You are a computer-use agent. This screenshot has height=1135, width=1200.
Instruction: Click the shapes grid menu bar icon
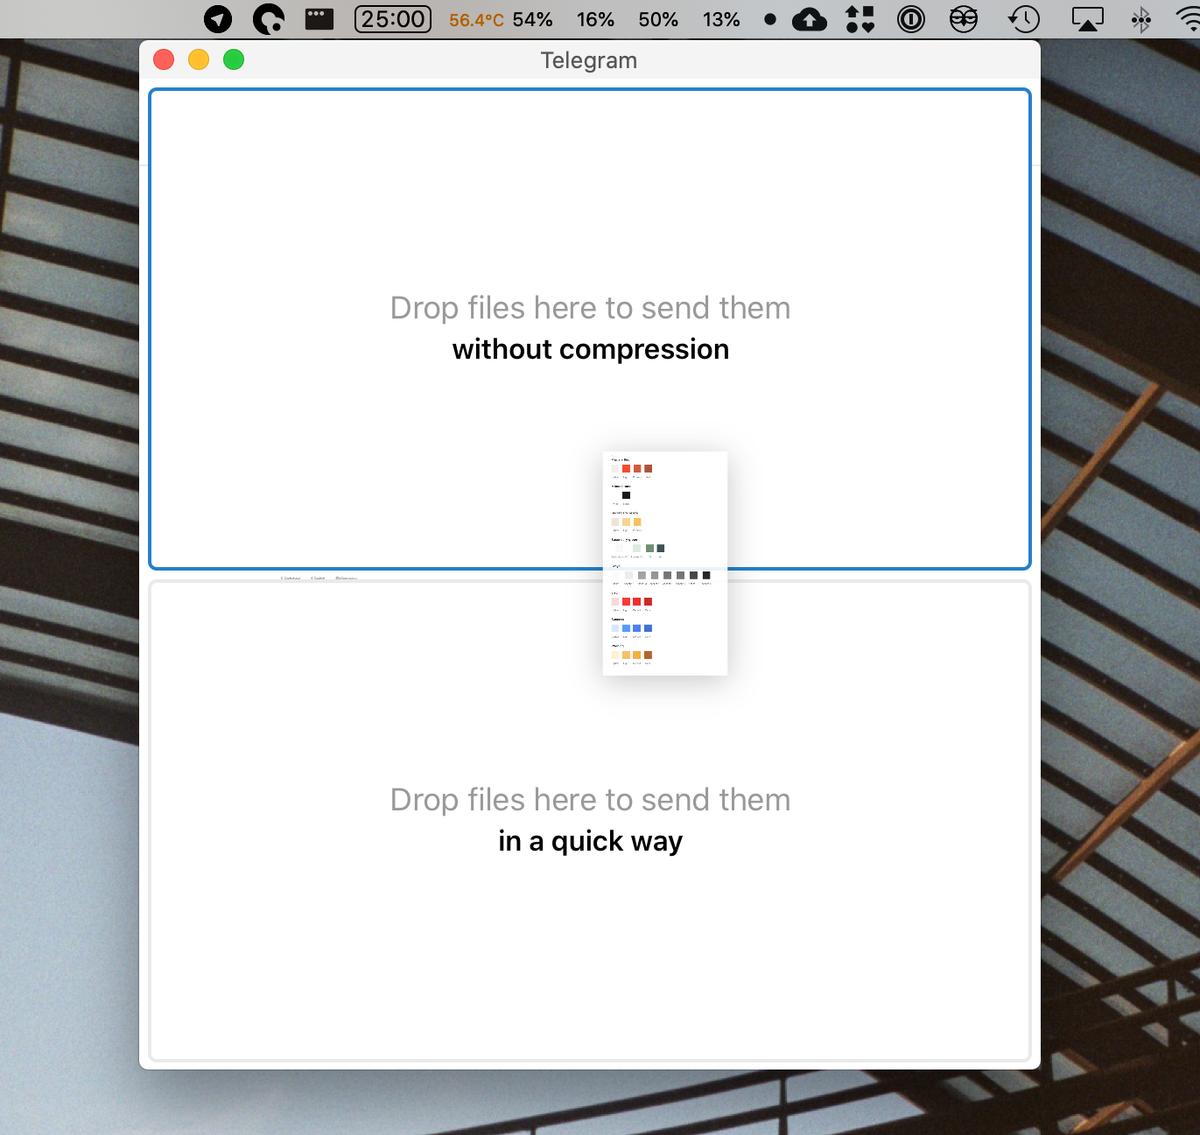pos(860,19)
